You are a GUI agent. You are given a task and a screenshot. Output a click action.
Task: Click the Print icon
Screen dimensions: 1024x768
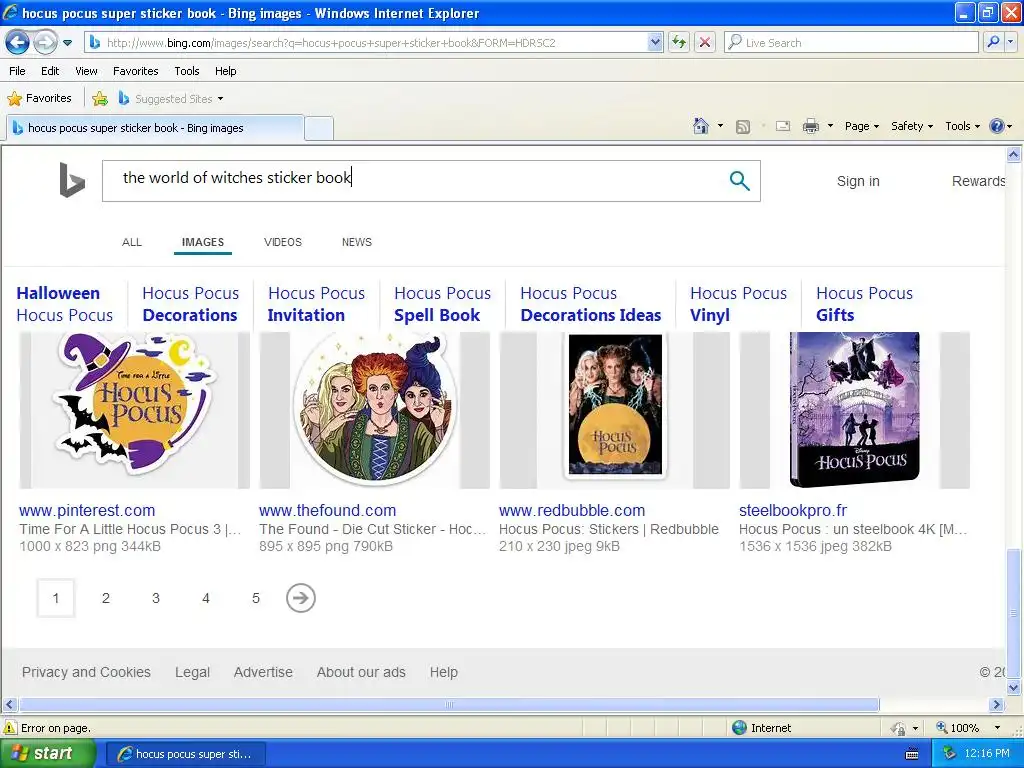[810, 126]
